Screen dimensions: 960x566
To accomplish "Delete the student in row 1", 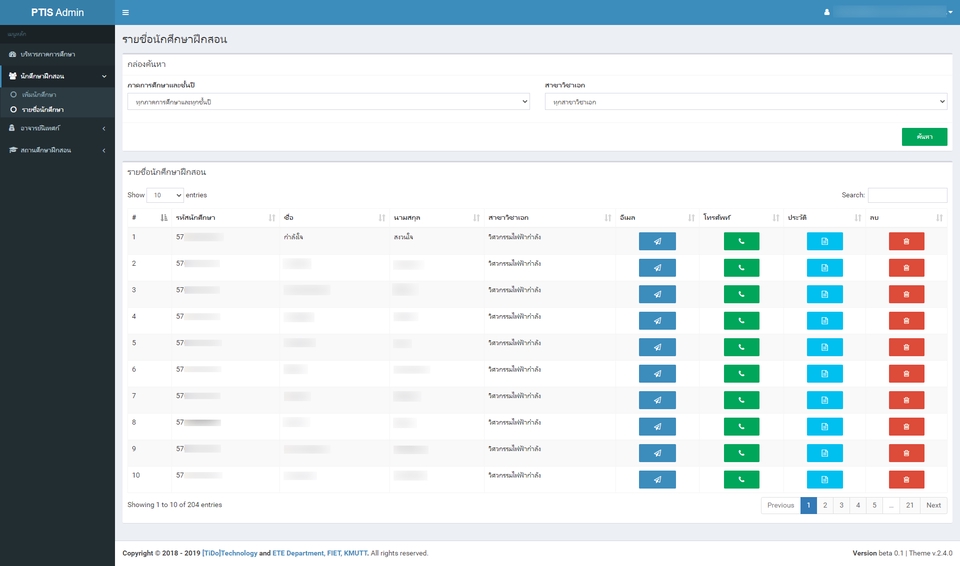I will 906,241.
